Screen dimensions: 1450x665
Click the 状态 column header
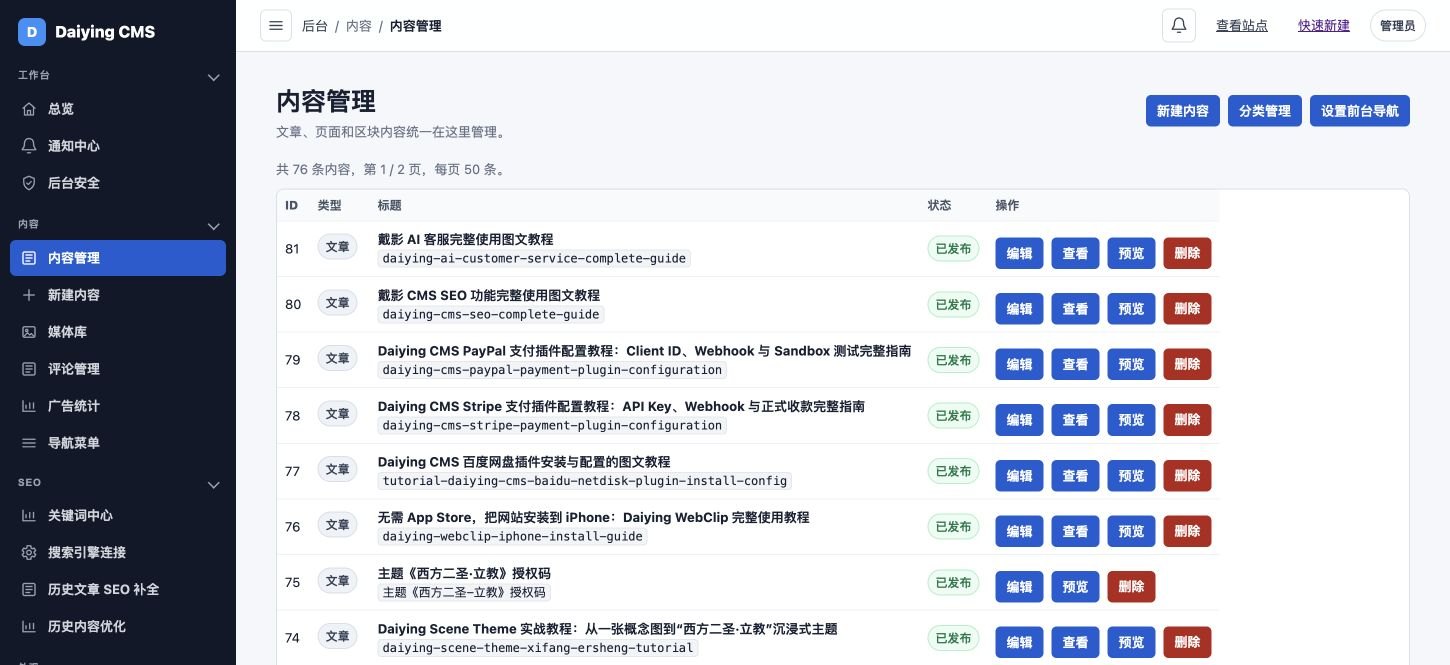[x=939, y=205]
